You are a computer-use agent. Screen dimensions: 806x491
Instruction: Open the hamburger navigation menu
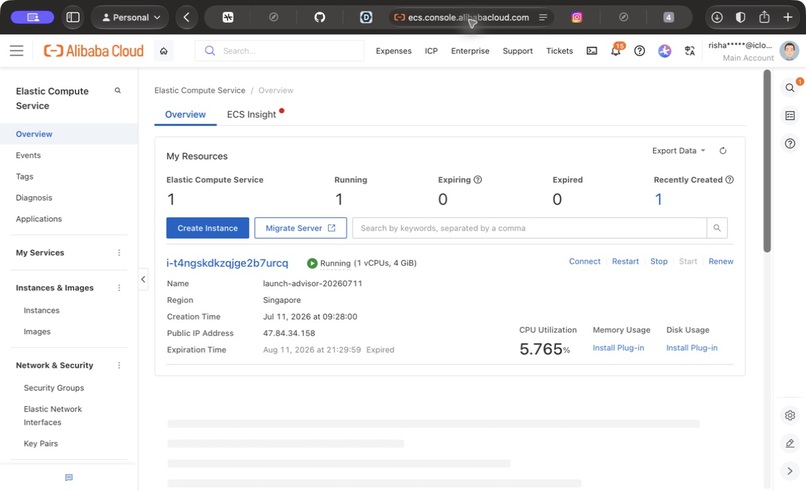tap(16, 50)
